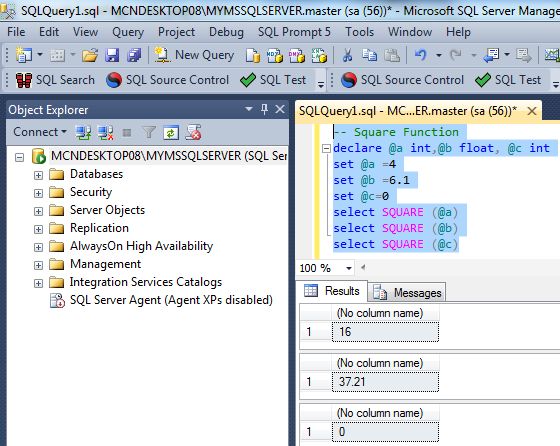This screenshot has height=446, width=560.
Task: Open toolbar options overflow after first SQL Test
Action: tap(321, 84)
